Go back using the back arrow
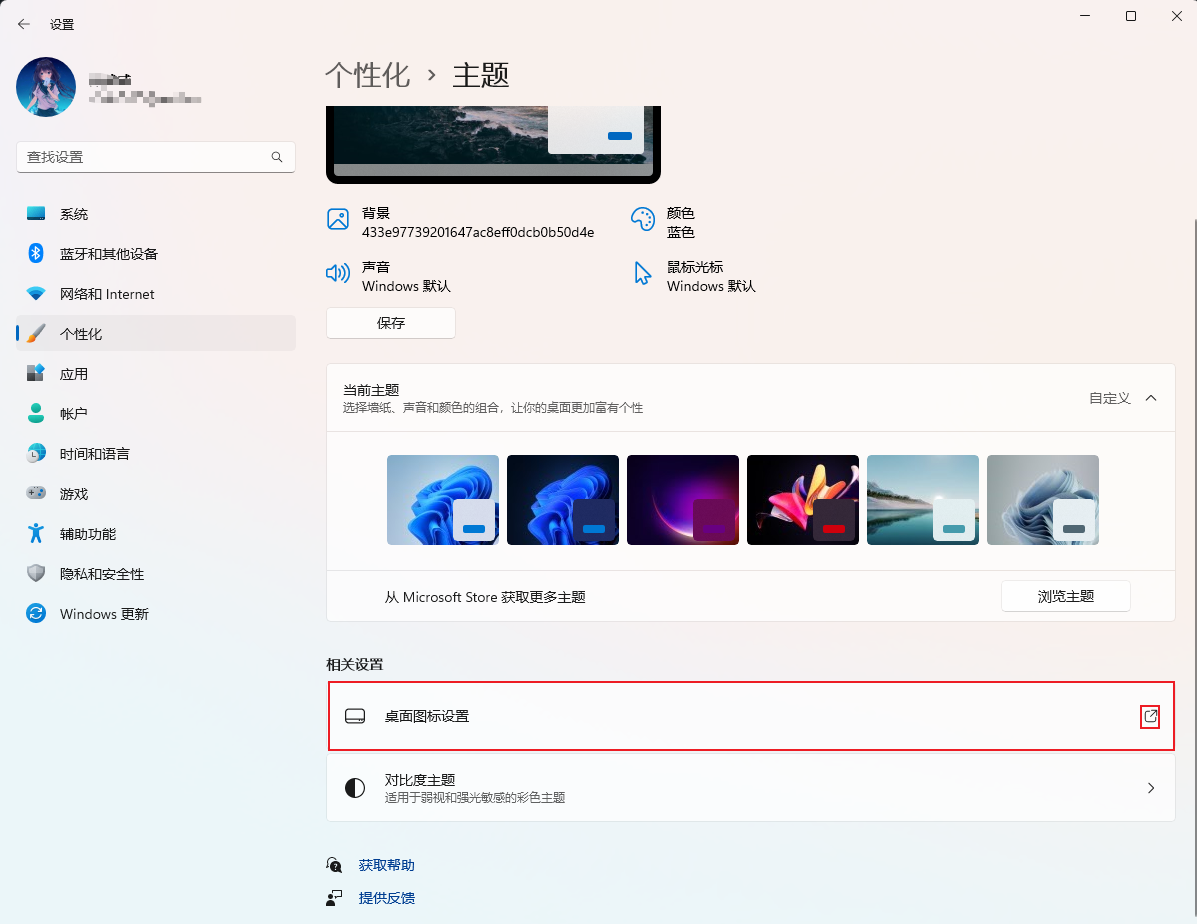The height and width of the screenshot is (924, 1197). (24, 24)
